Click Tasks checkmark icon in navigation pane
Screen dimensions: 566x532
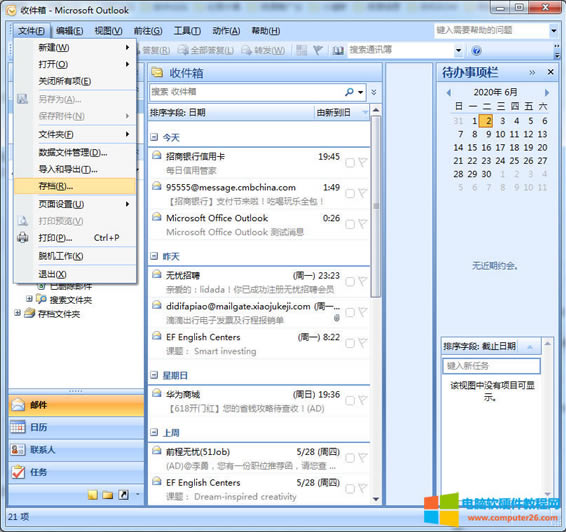pyautogui.click(x=18, y=472)
